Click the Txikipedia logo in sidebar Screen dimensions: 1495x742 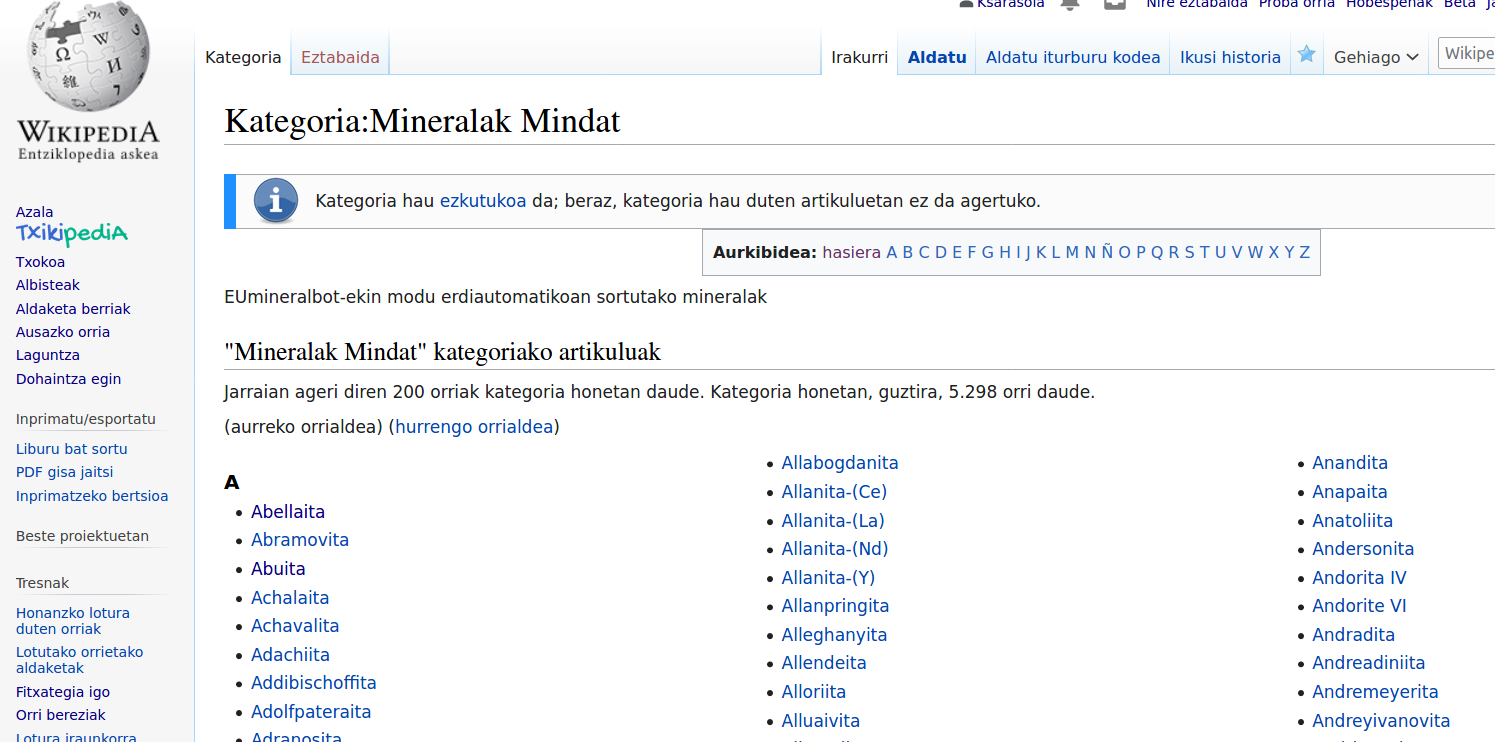[x=72, y=235]
